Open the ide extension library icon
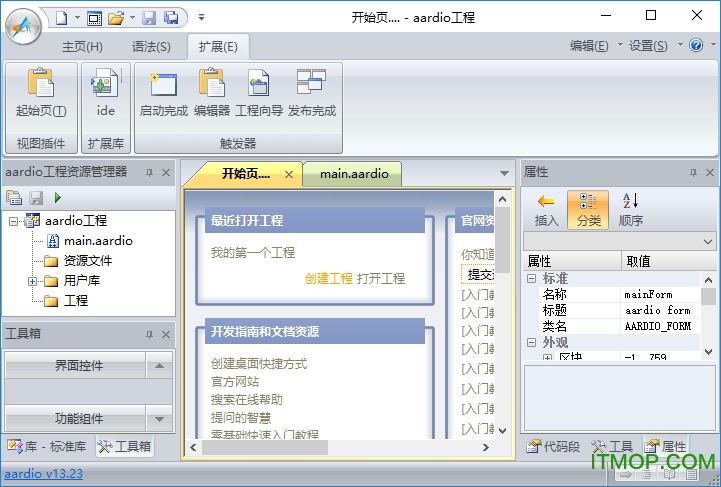This screenshot has width=721, height=487. [x=105, y=86]
